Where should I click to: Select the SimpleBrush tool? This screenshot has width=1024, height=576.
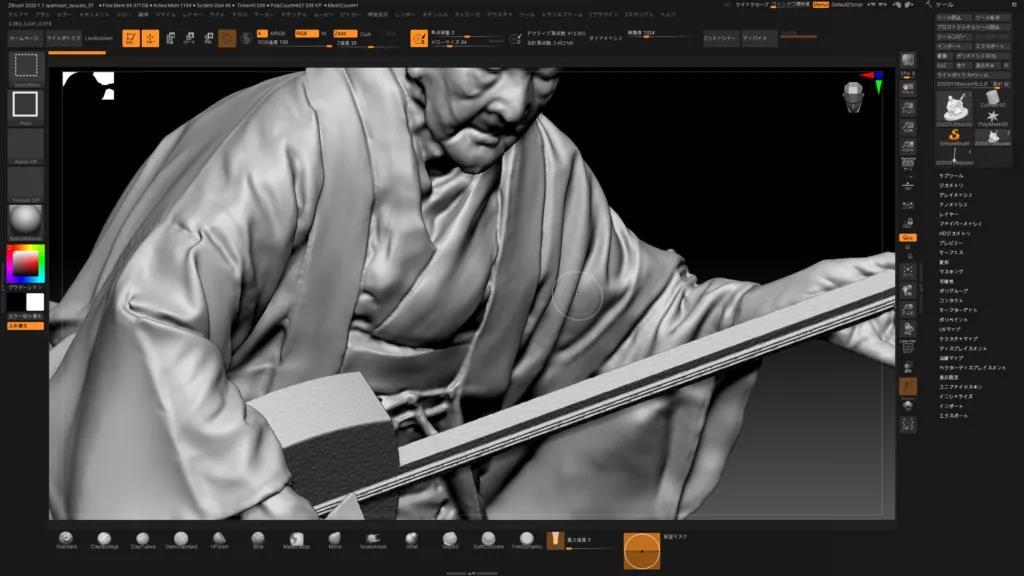954,137
